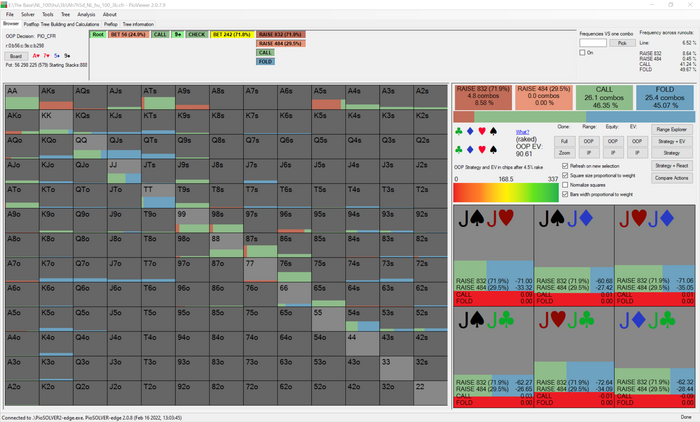Click the 'Strategy + React' button
The height and width of the screenshot is (422, 700).
671,165
